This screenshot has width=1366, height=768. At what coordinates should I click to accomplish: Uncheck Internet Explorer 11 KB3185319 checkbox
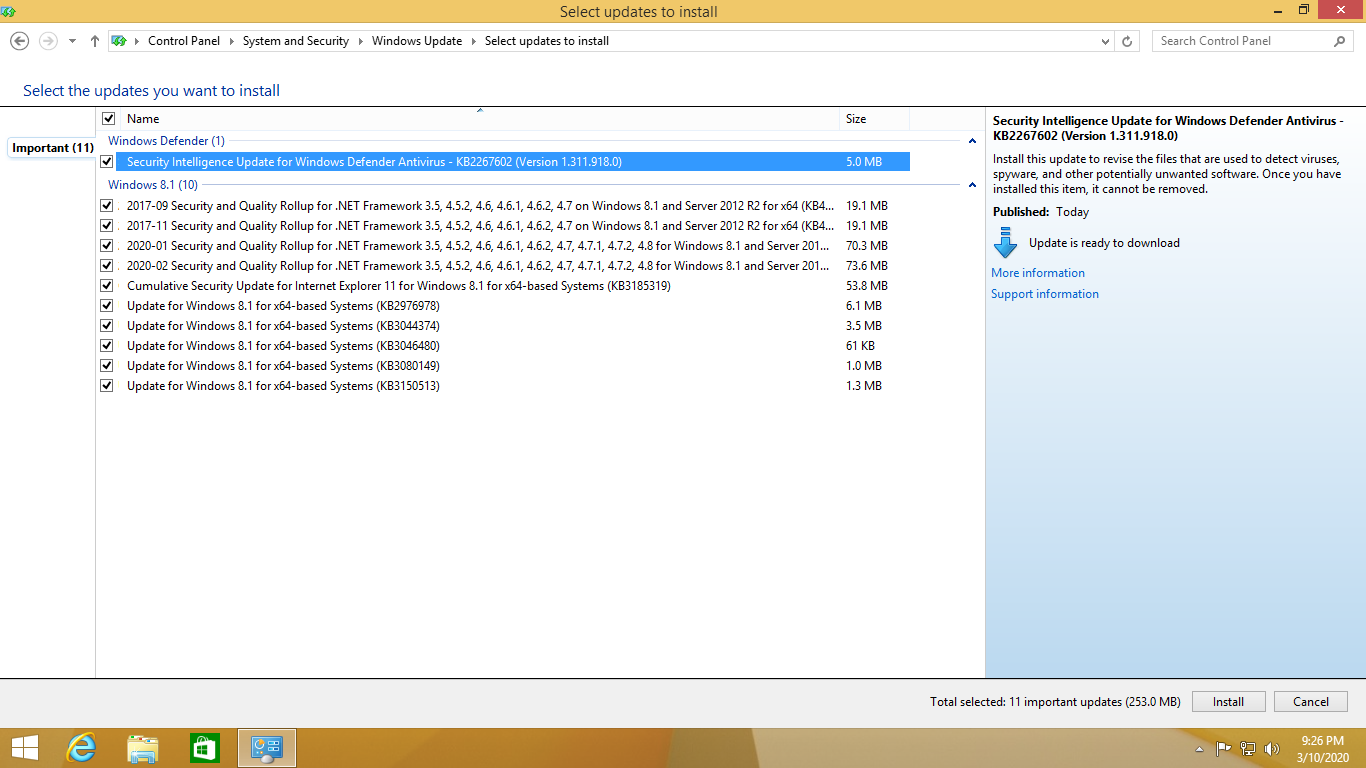click(x=107, y=286)
